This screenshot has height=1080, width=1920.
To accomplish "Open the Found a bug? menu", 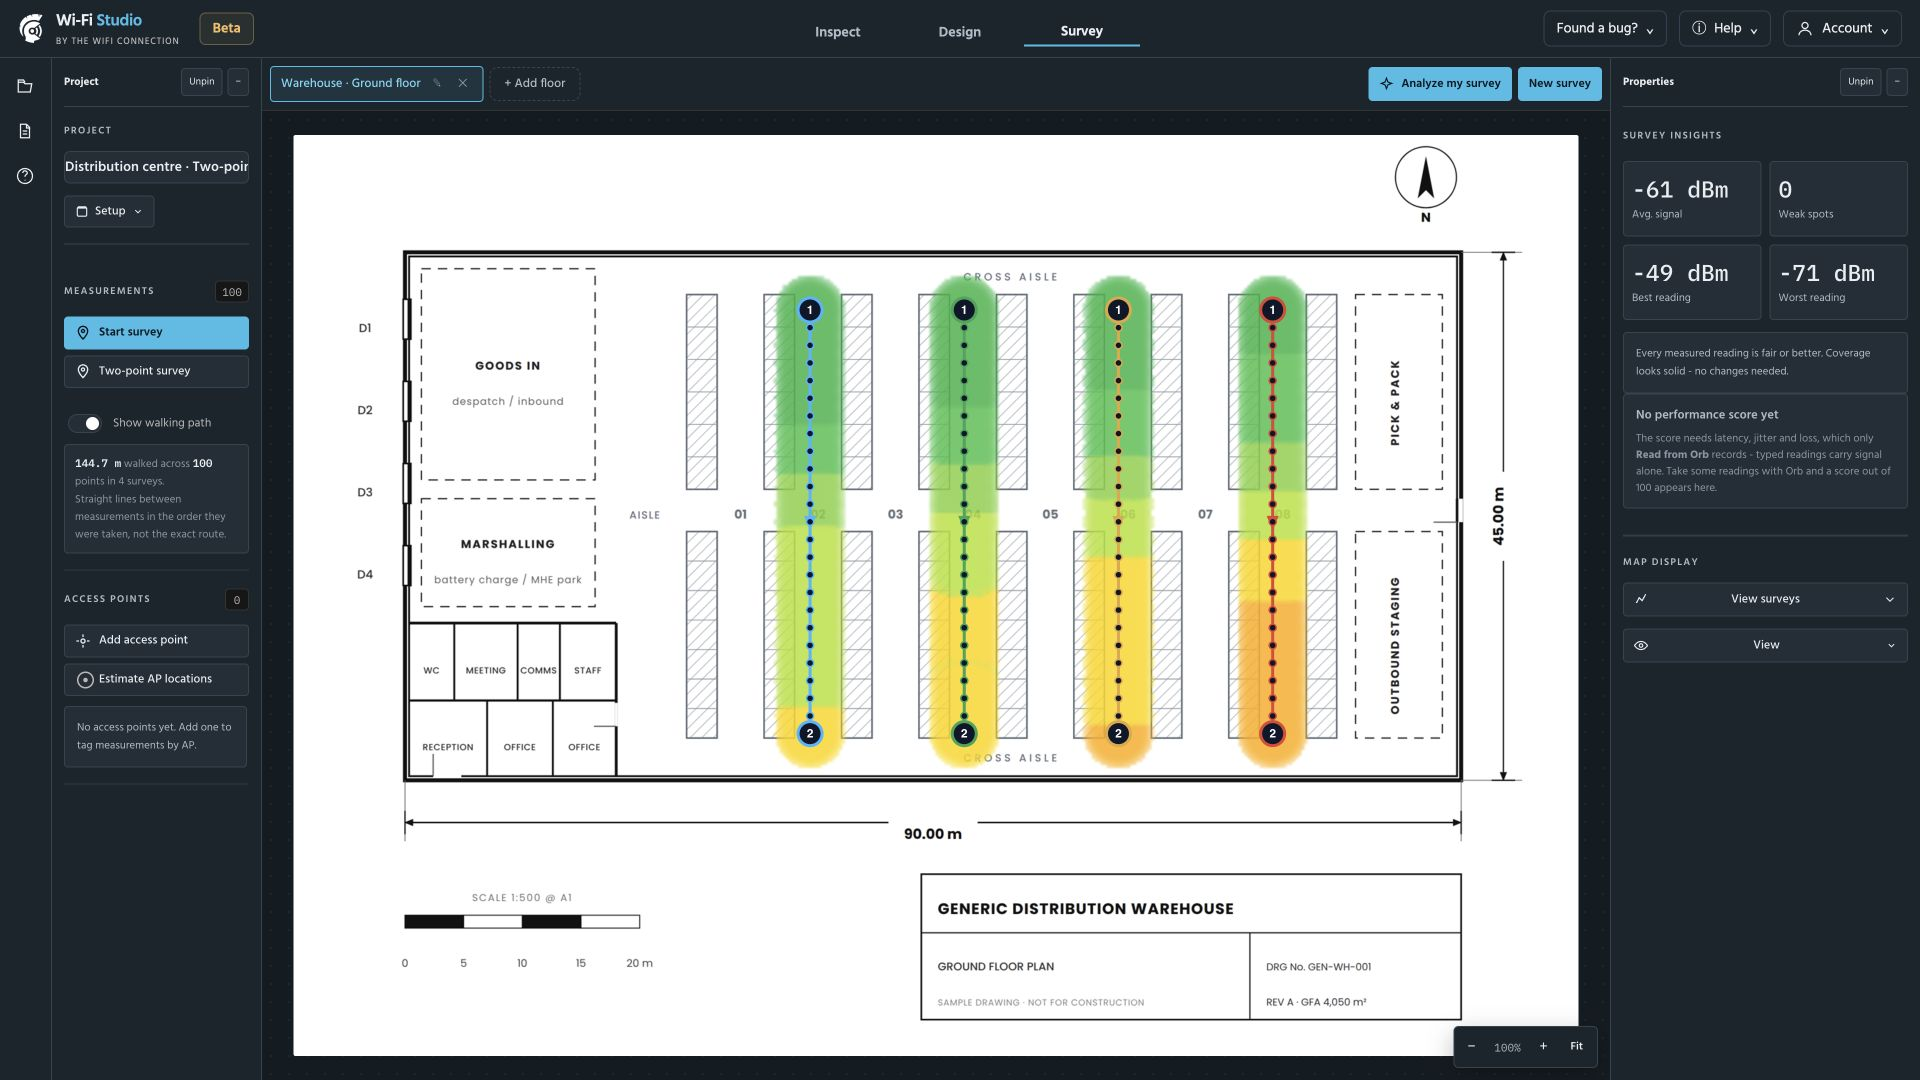I will pos(1604,28).
